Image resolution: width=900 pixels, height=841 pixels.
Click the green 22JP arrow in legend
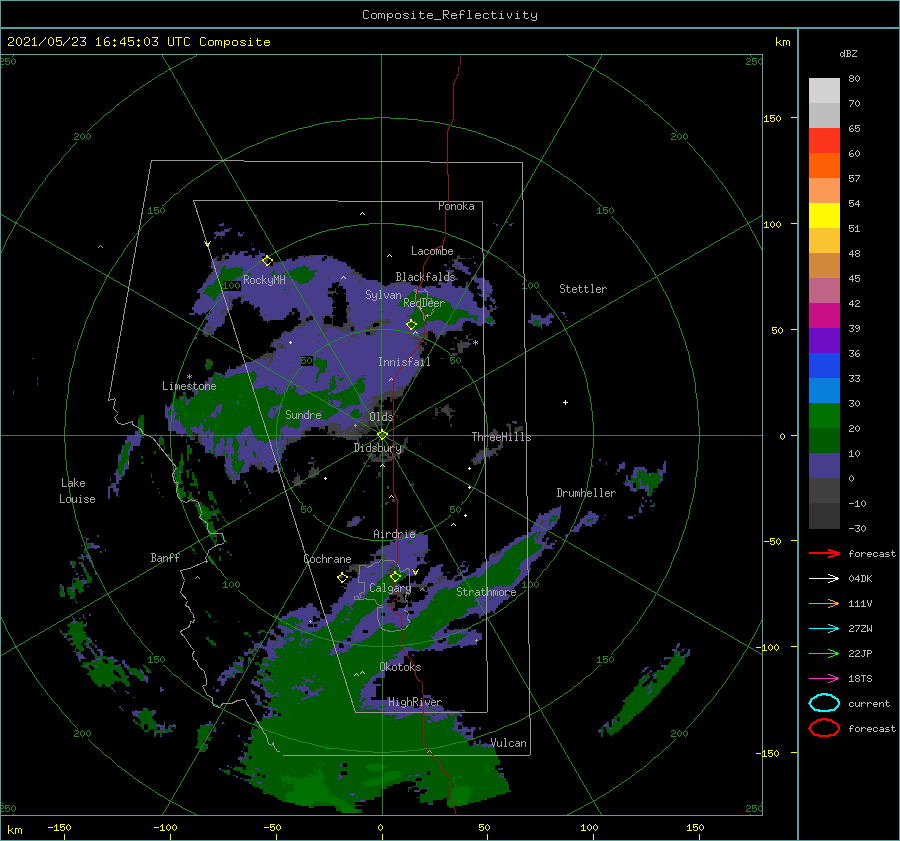coord(824,653)
